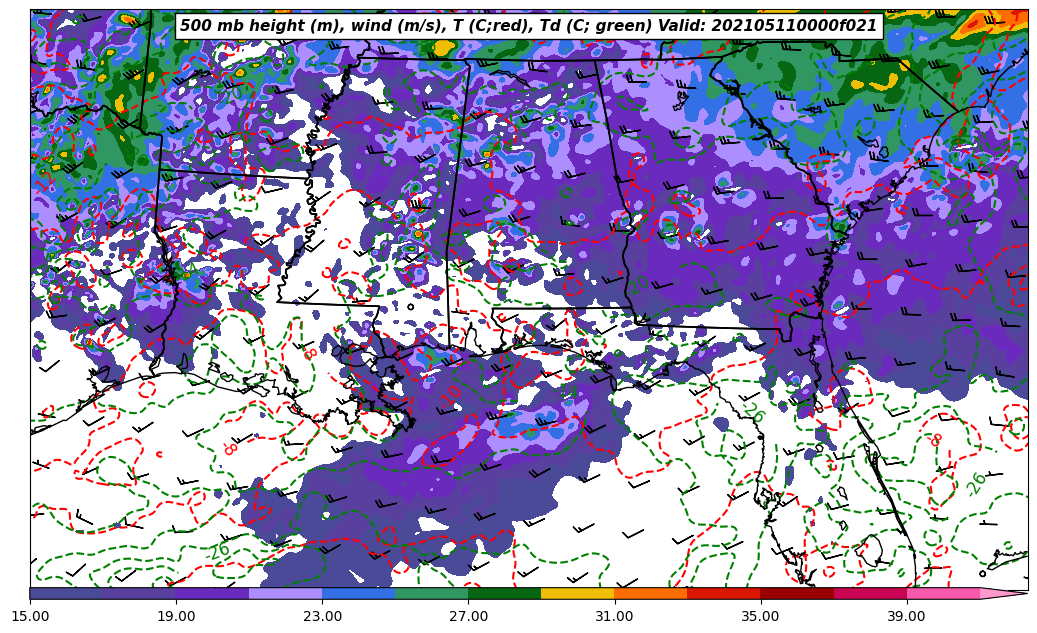Choose the yellow colorbar segment
The width and height of the screenshot is (1037, 633).
coord(577,593)
